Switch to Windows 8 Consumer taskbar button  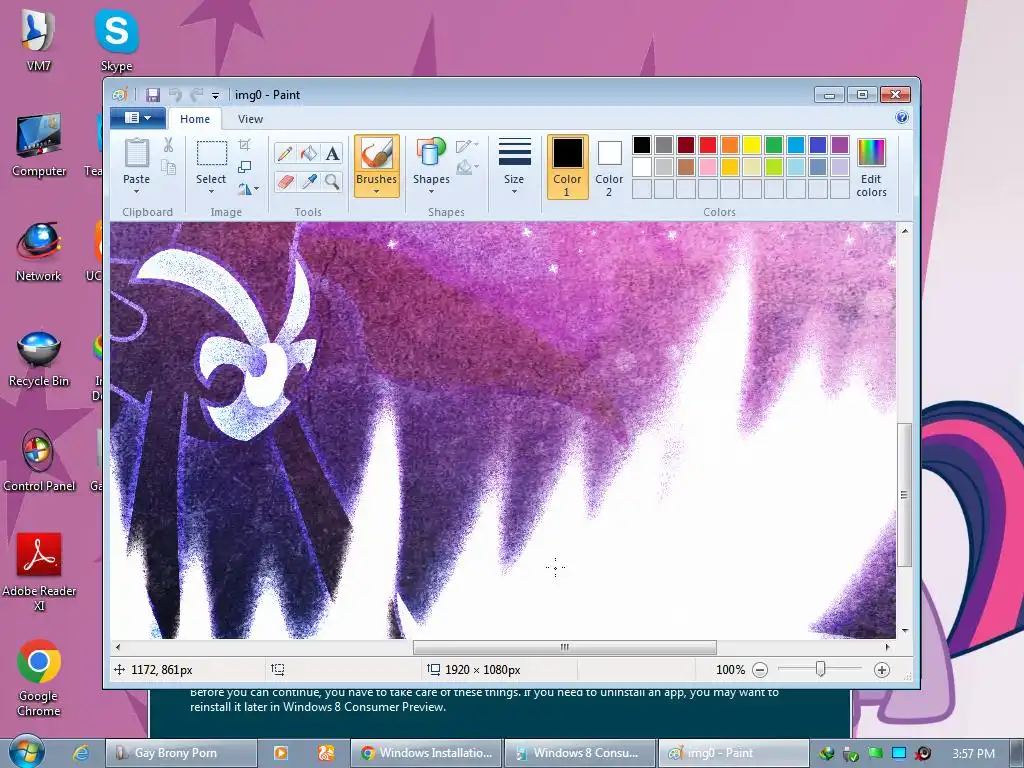point(580,753)
